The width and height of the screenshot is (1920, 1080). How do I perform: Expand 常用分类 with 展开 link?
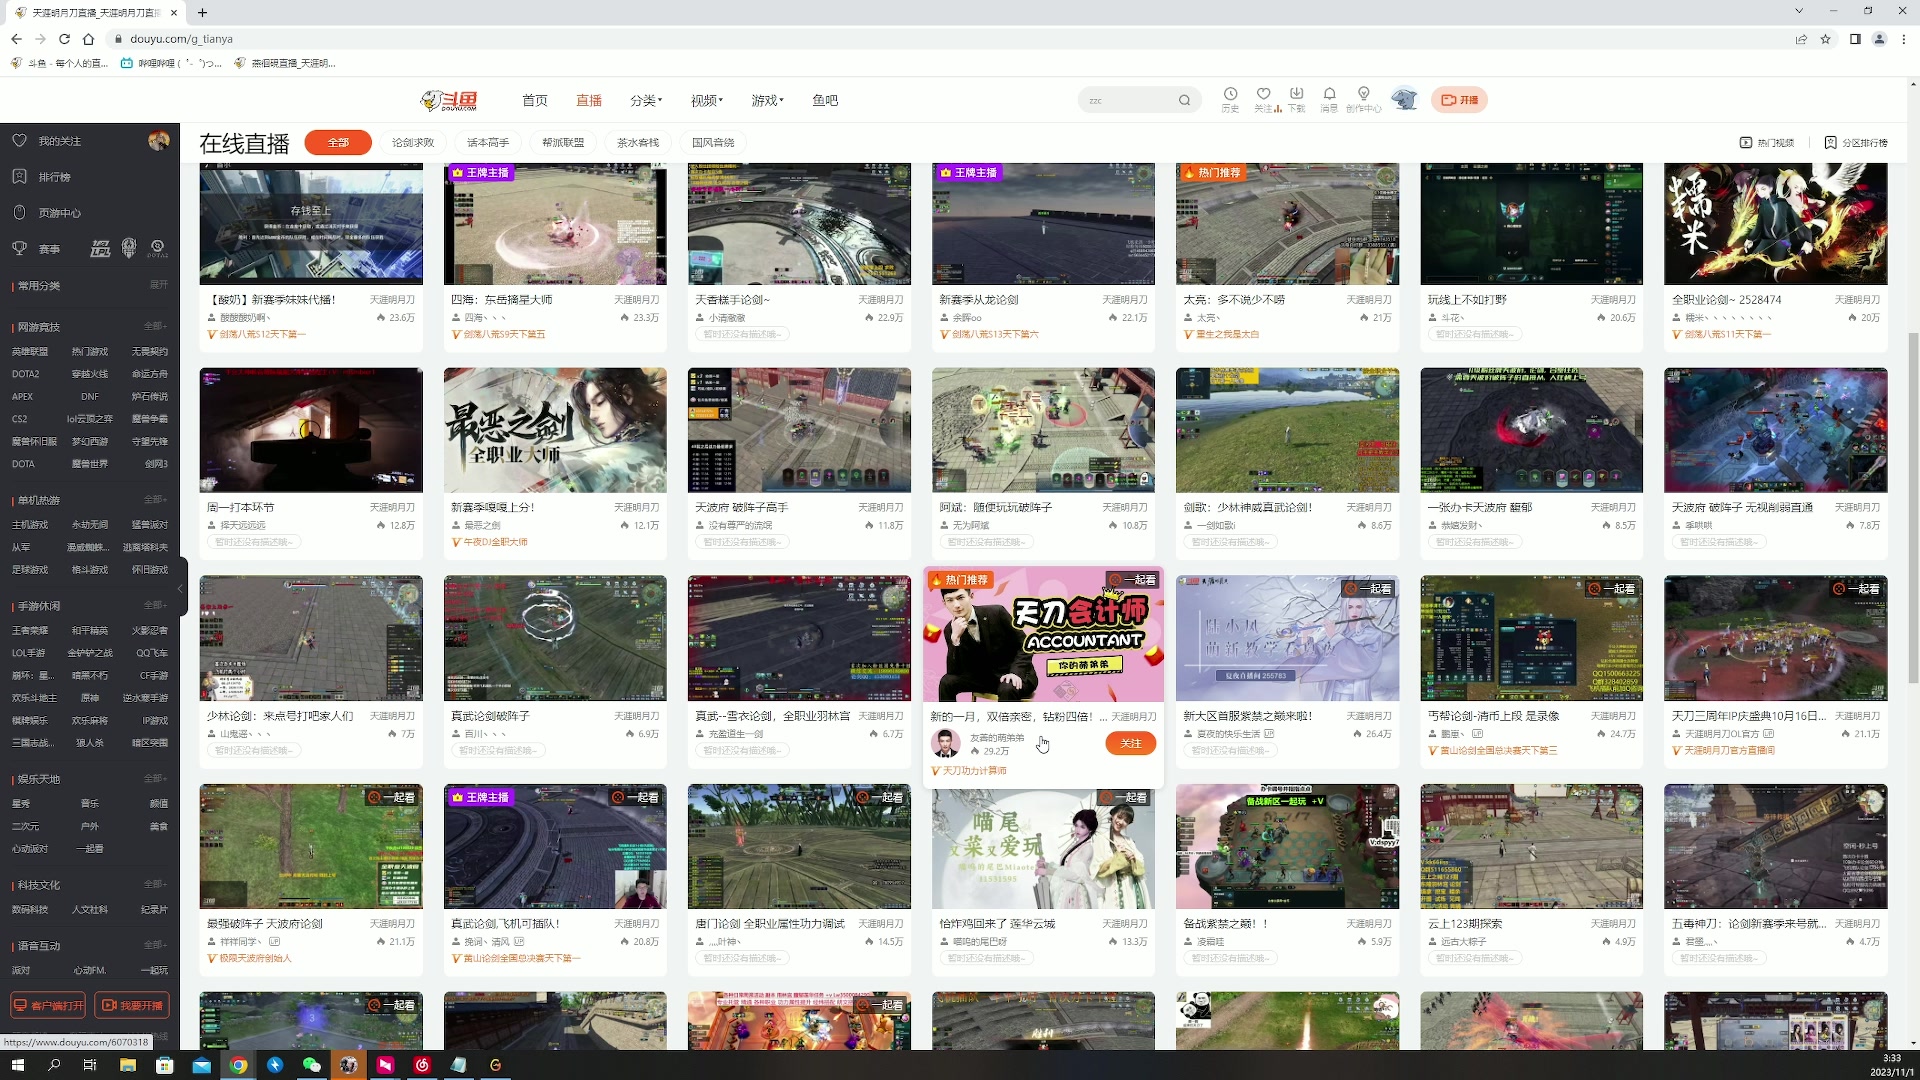click(158, 285)
